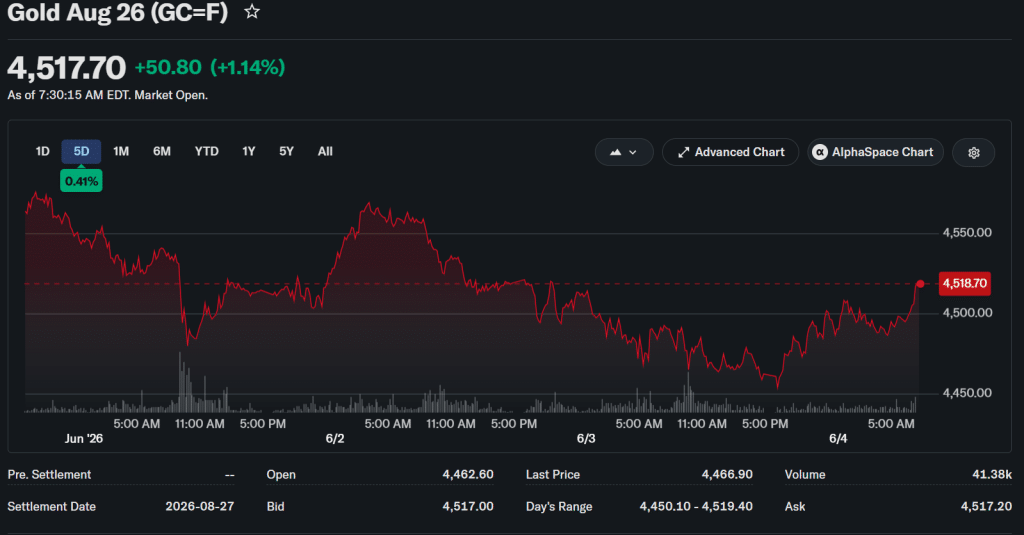Click the 6/4 date label
Image resolution: width=1024 pixels, height=535 pixels.
[838, 439]
